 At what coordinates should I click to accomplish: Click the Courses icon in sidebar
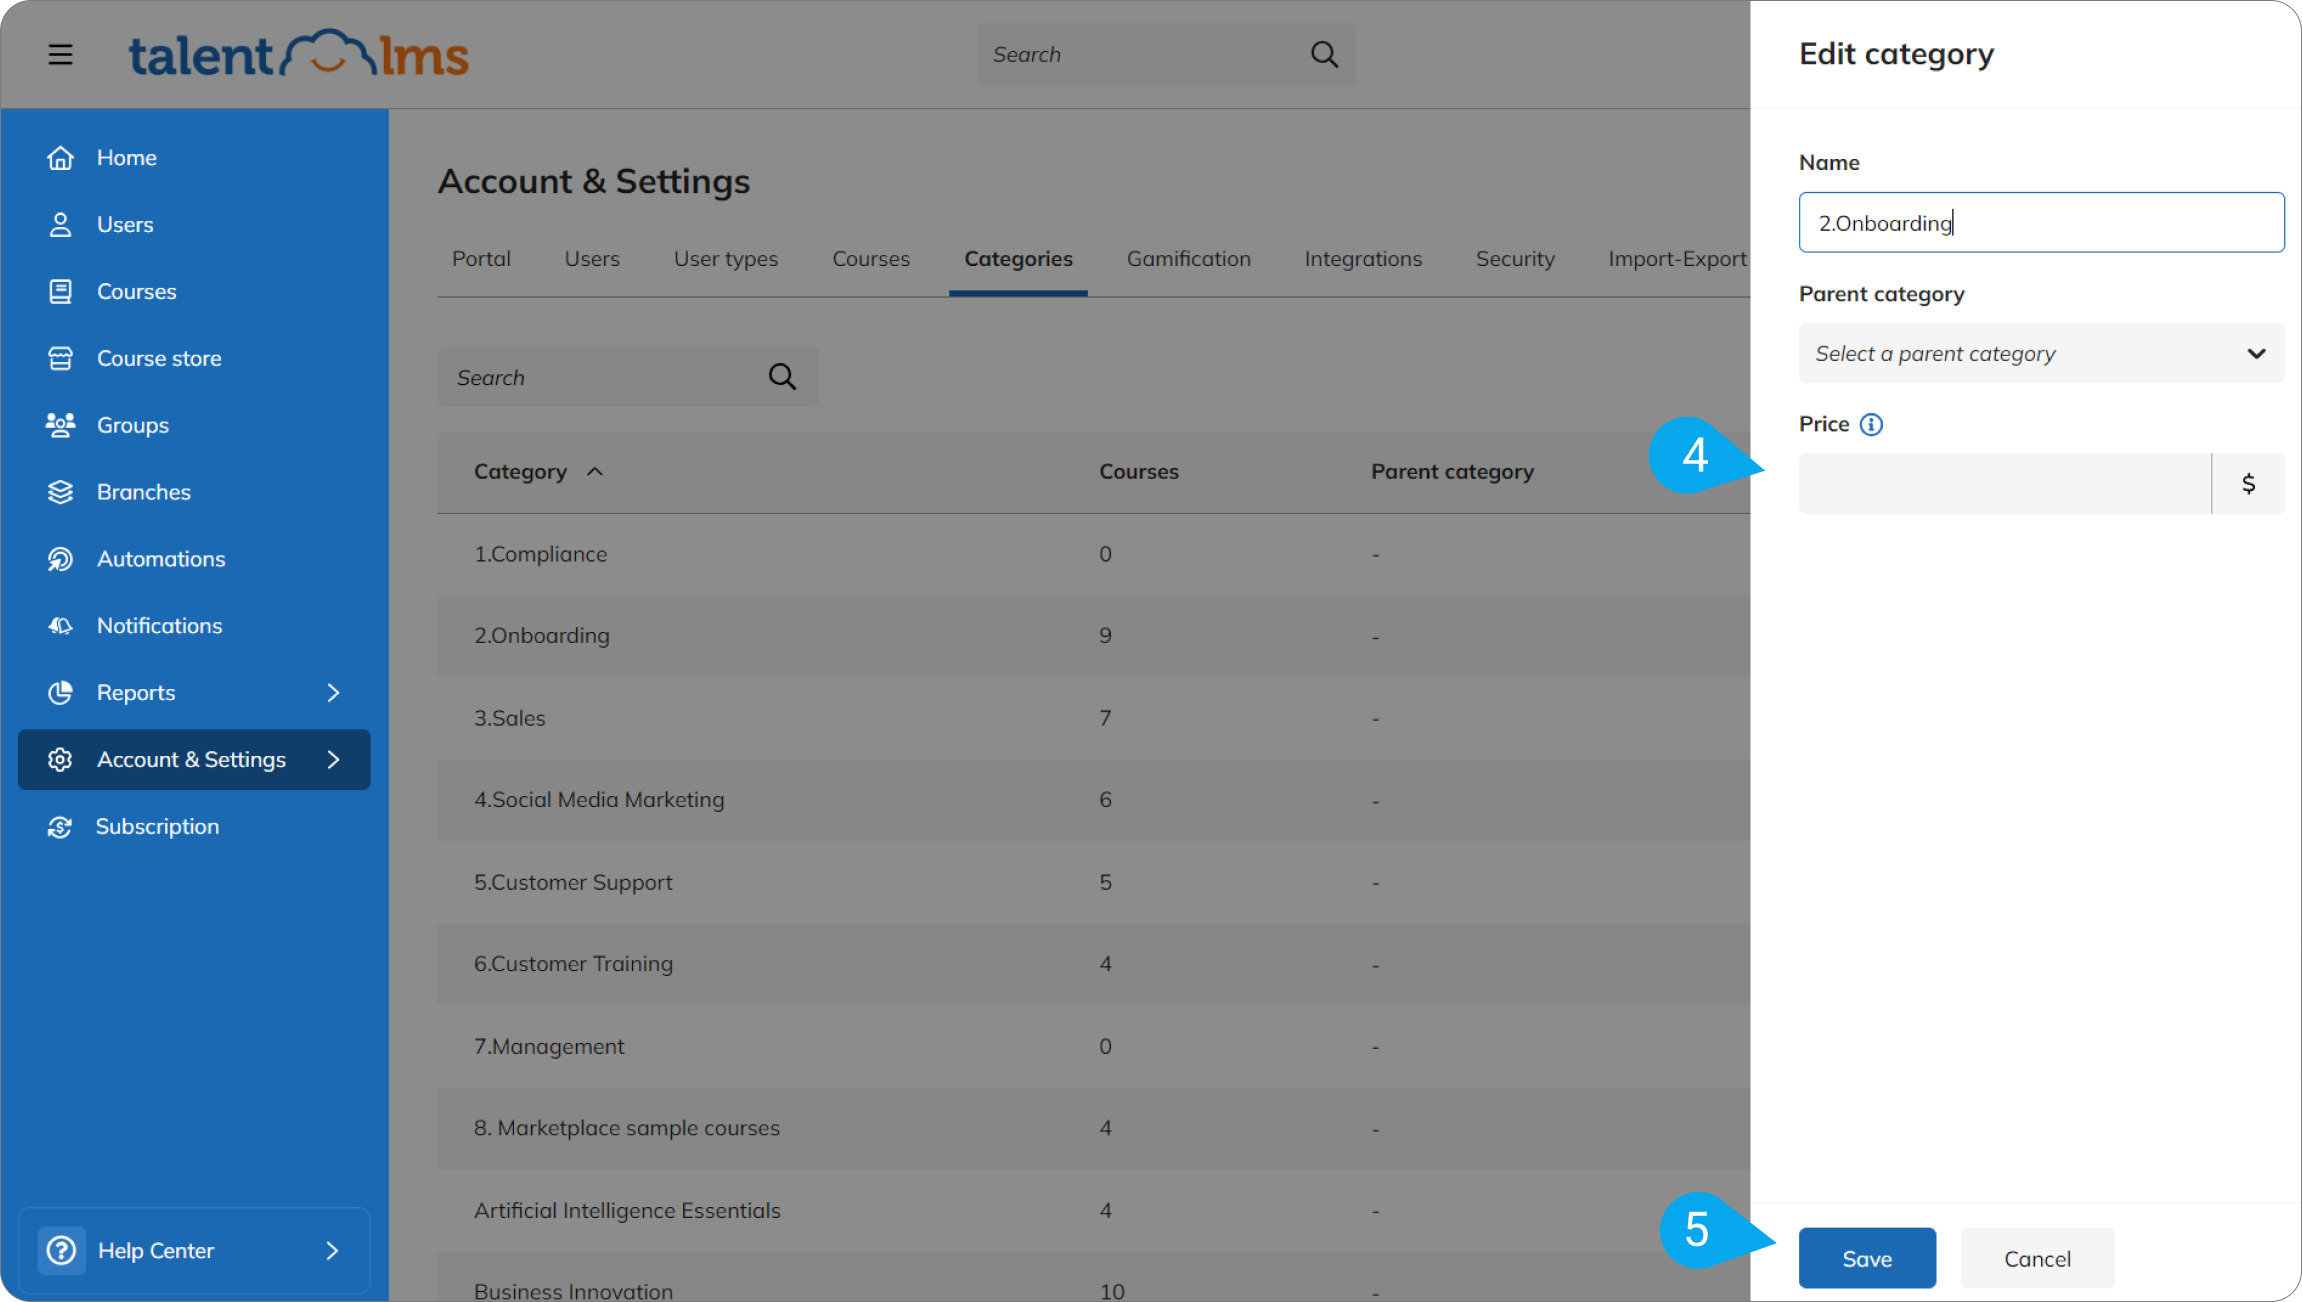[60, 291]
